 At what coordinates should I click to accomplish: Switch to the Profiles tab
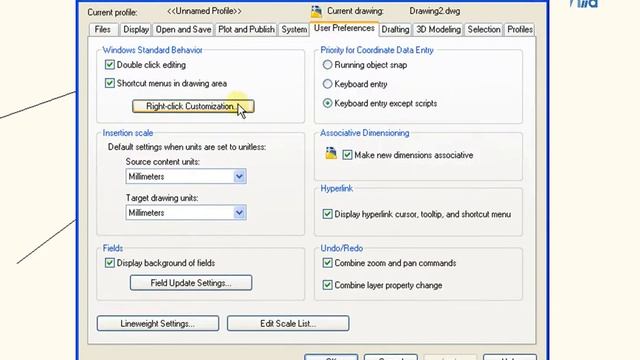tap(520, 29)
